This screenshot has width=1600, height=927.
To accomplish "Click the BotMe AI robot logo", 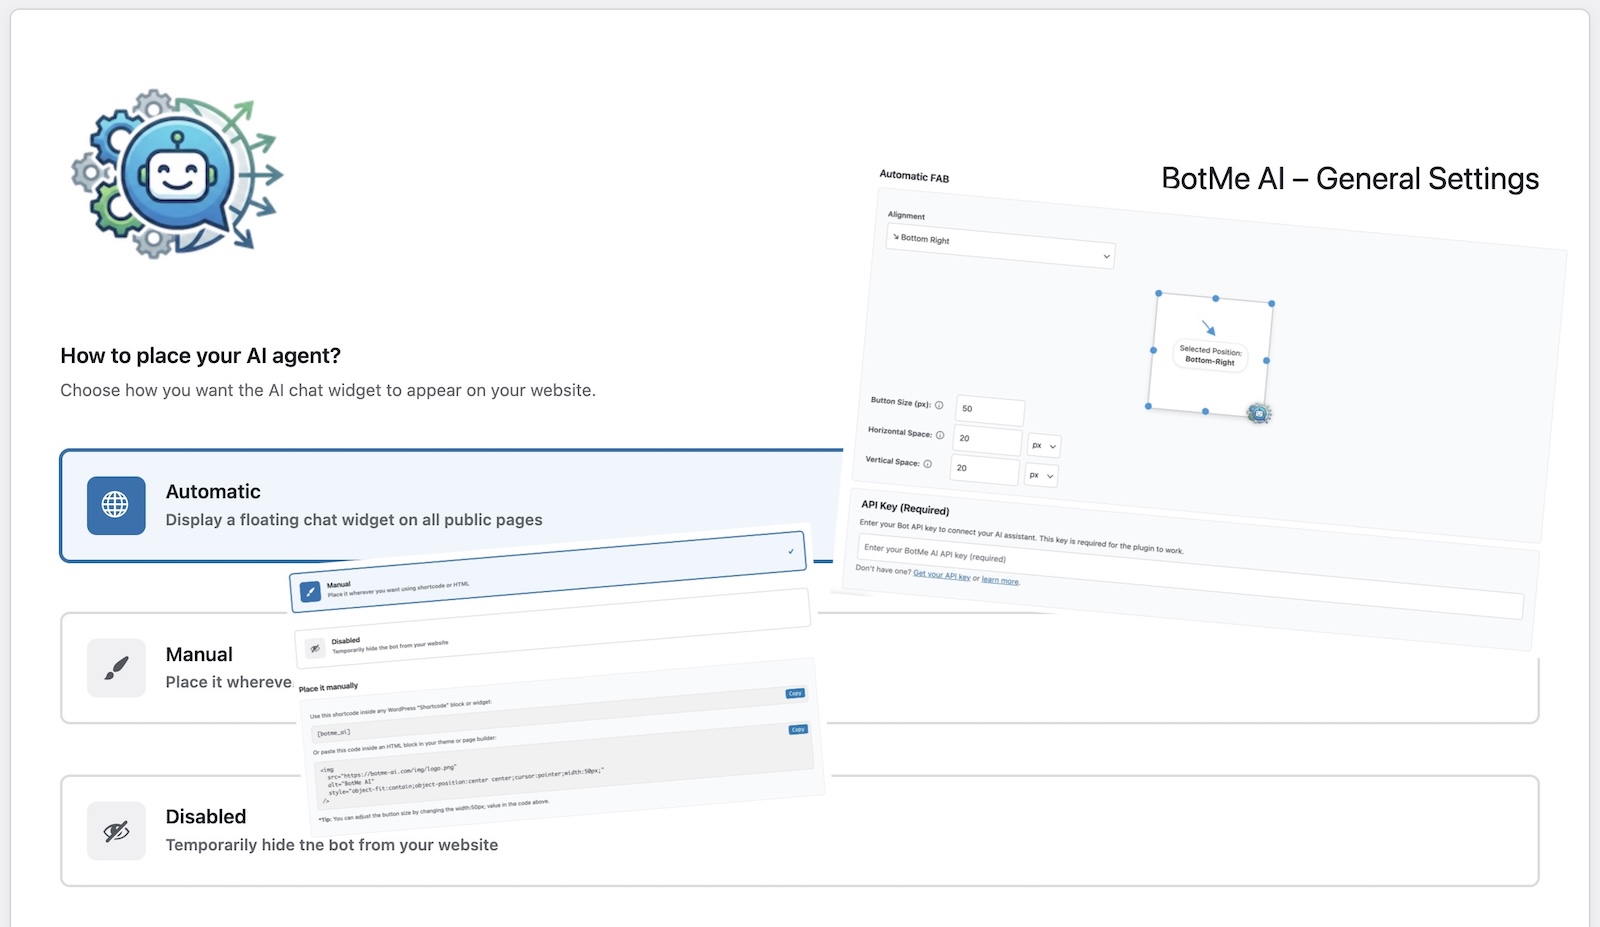I will pyautogui.click(x=178, y=174).
